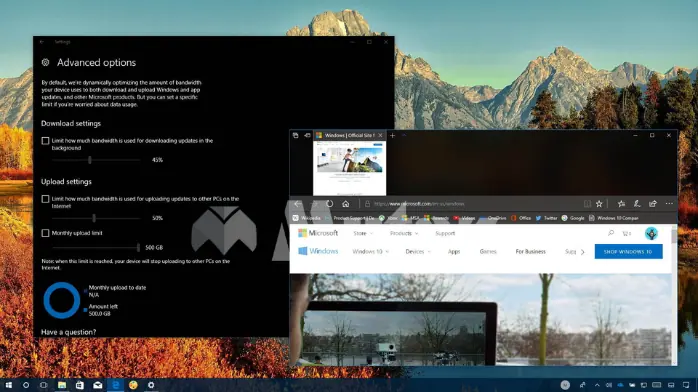Image resolution: width=698 pixels, height=392 pixels.
Task: Enable download bandwidth limit checkbox
Action: (45, 141)
